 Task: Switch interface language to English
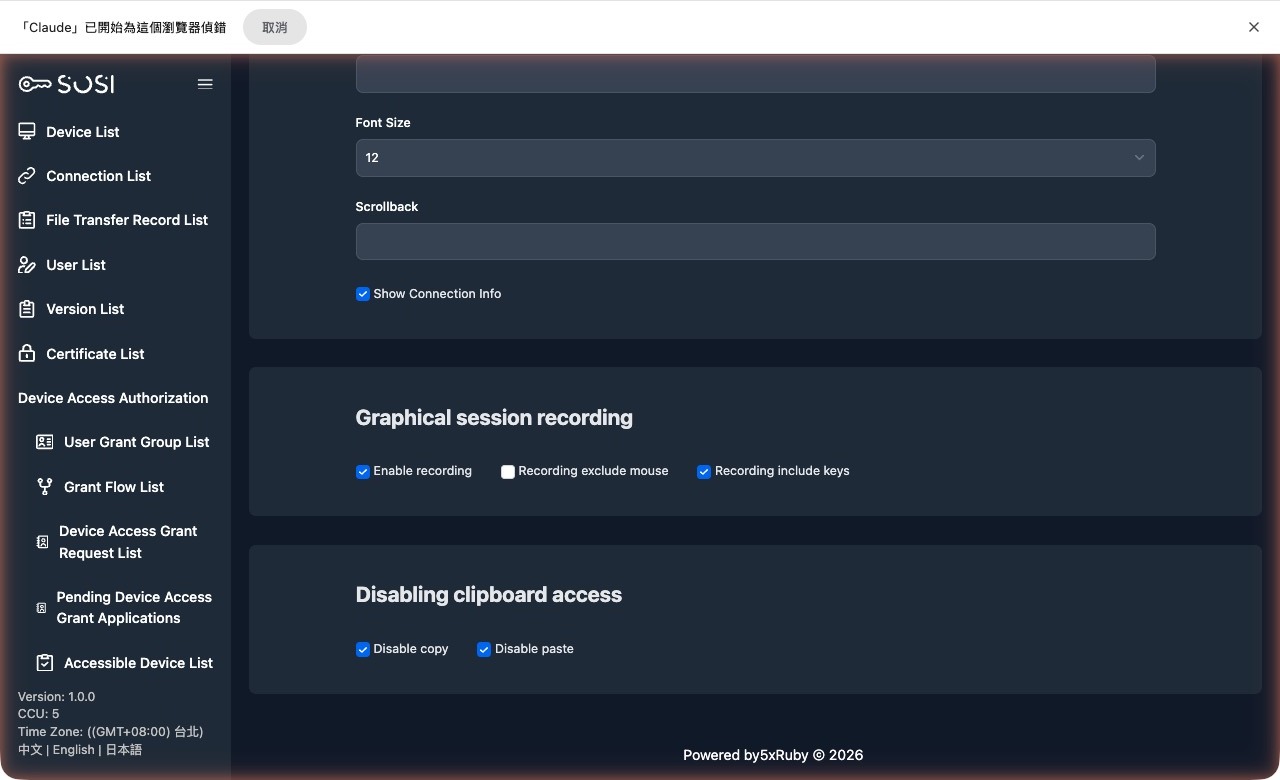73,749
